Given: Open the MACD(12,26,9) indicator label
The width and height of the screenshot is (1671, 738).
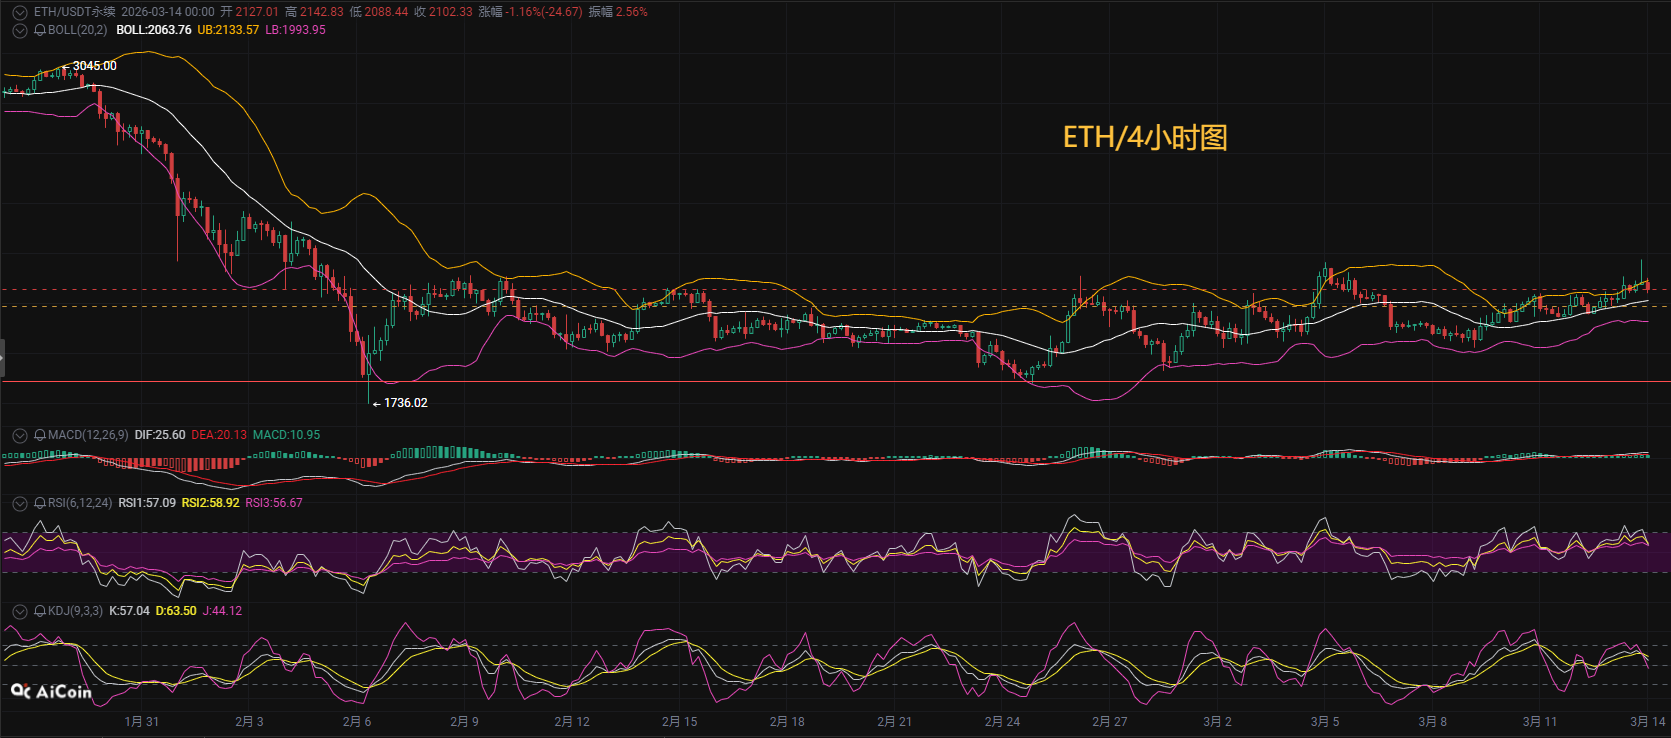Looking at the screenshot, I should point(88,435).
